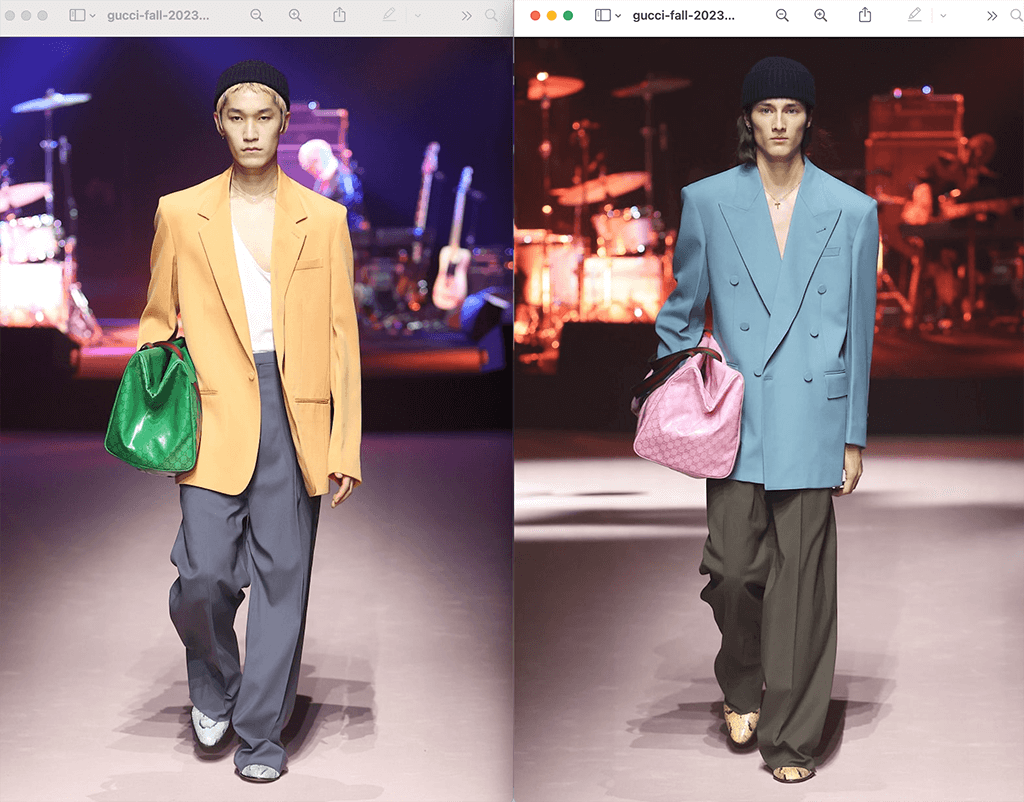Toggle the sidebar in the left yellow-blazer window
The height and width of the screenshot is (802, 1024).
pyautogui.click(x=77, y=16)
